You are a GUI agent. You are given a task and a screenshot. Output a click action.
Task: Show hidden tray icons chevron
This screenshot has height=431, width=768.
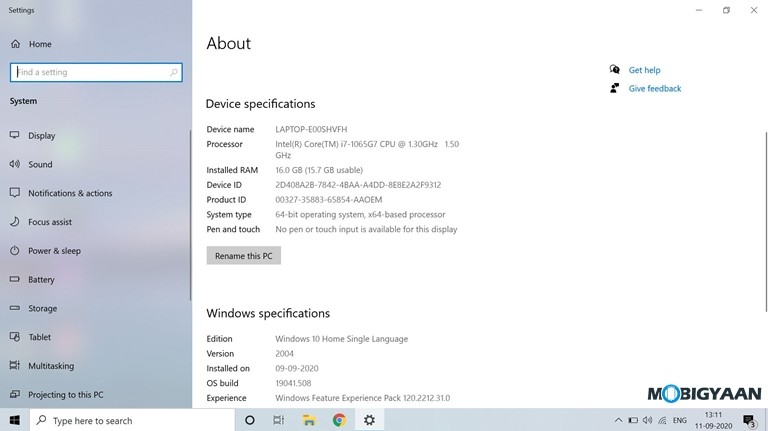[x=618, y=420]
